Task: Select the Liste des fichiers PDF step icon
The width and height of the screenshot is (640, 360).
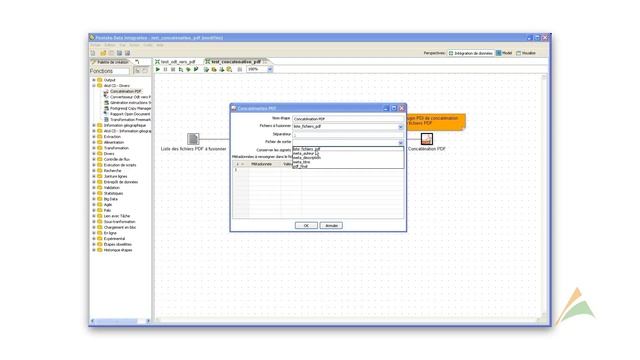Action: pos(193,139)
